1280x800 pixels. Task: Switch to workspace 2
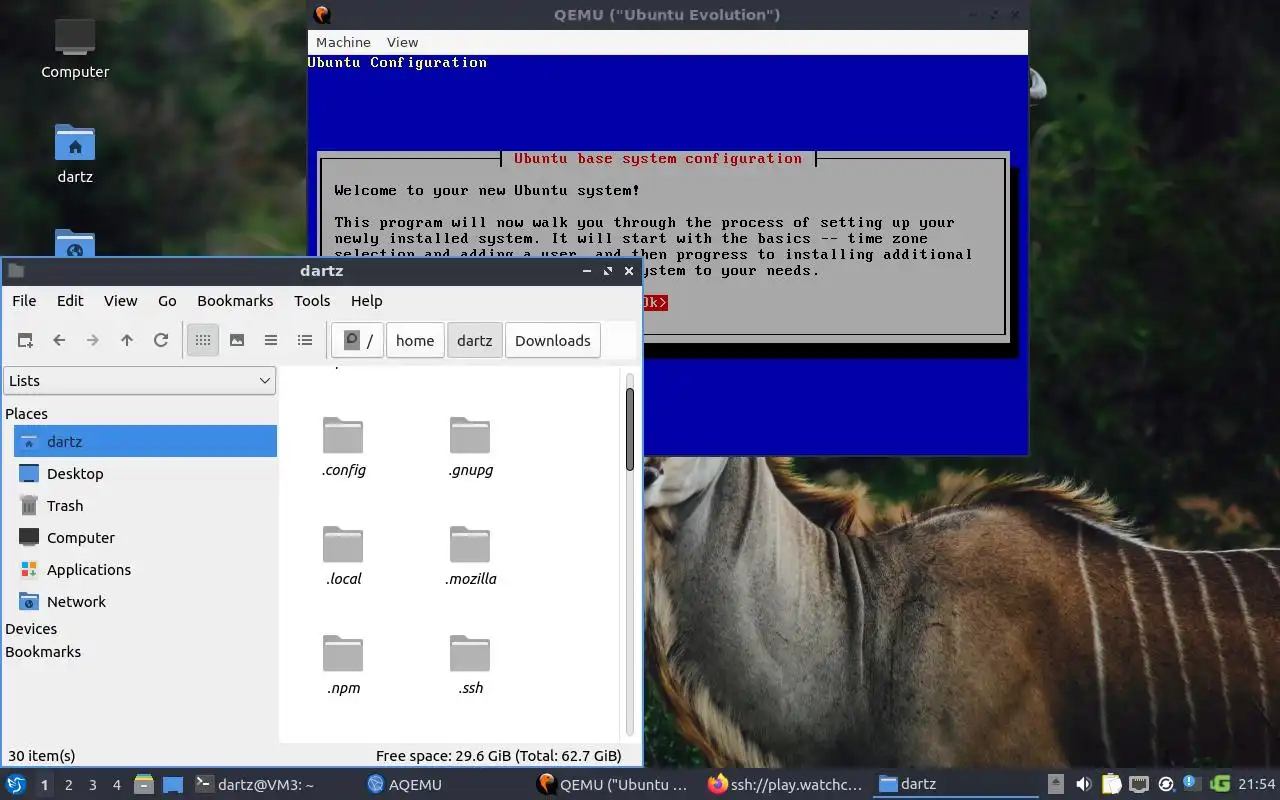pos(69,785)
